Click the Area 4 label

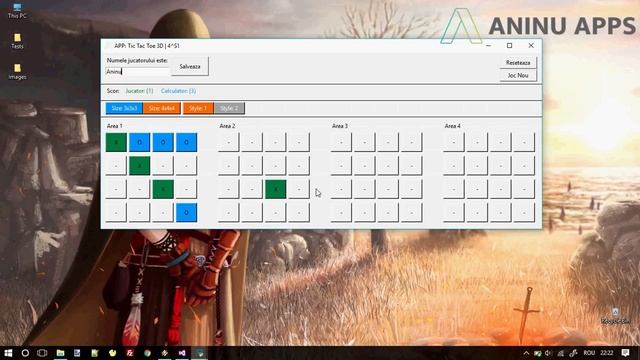[x=453, y=126]
